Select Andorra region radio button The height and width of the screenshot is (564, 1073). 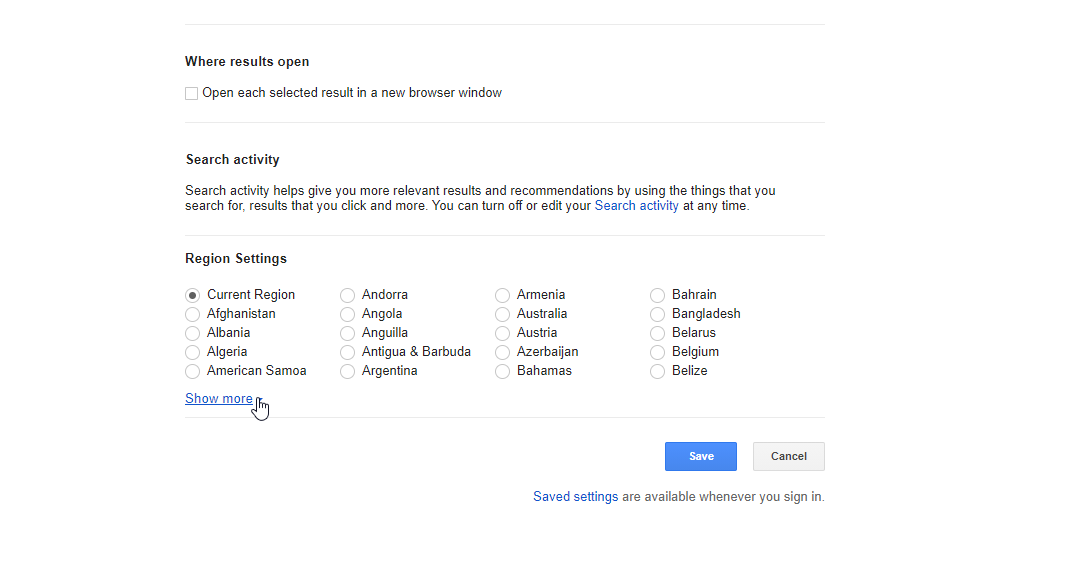click(348, 295)
